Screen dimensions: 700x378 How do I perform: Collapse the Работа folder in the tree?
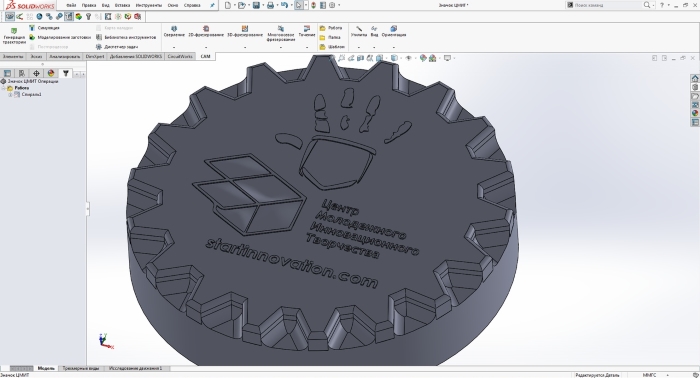[x=3, y=88]
